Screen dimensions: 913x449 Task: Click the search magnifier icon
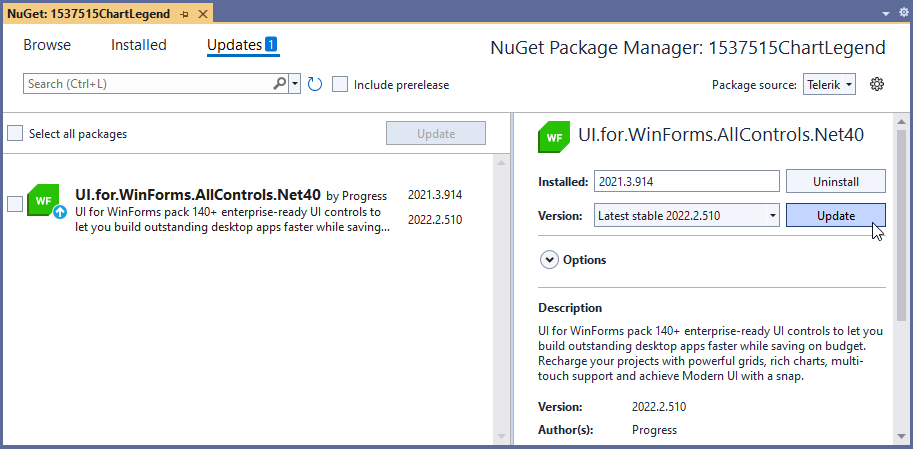click(x=280, y=84)
